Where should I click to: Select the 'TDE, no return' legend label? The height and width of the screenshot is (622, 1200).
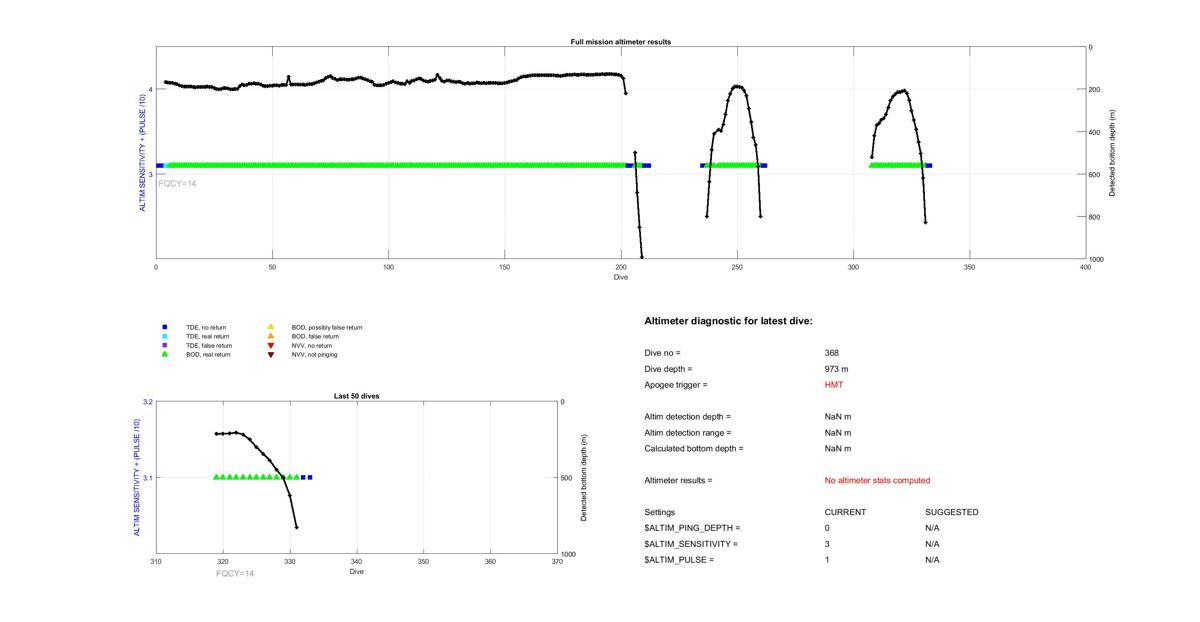(x=206, y=328)
